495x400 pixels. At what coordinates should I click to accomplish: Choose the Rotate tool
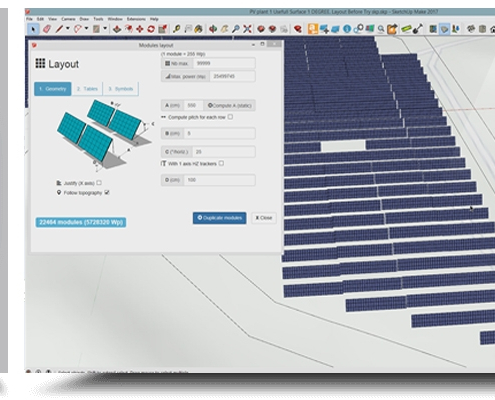(151, 29)
